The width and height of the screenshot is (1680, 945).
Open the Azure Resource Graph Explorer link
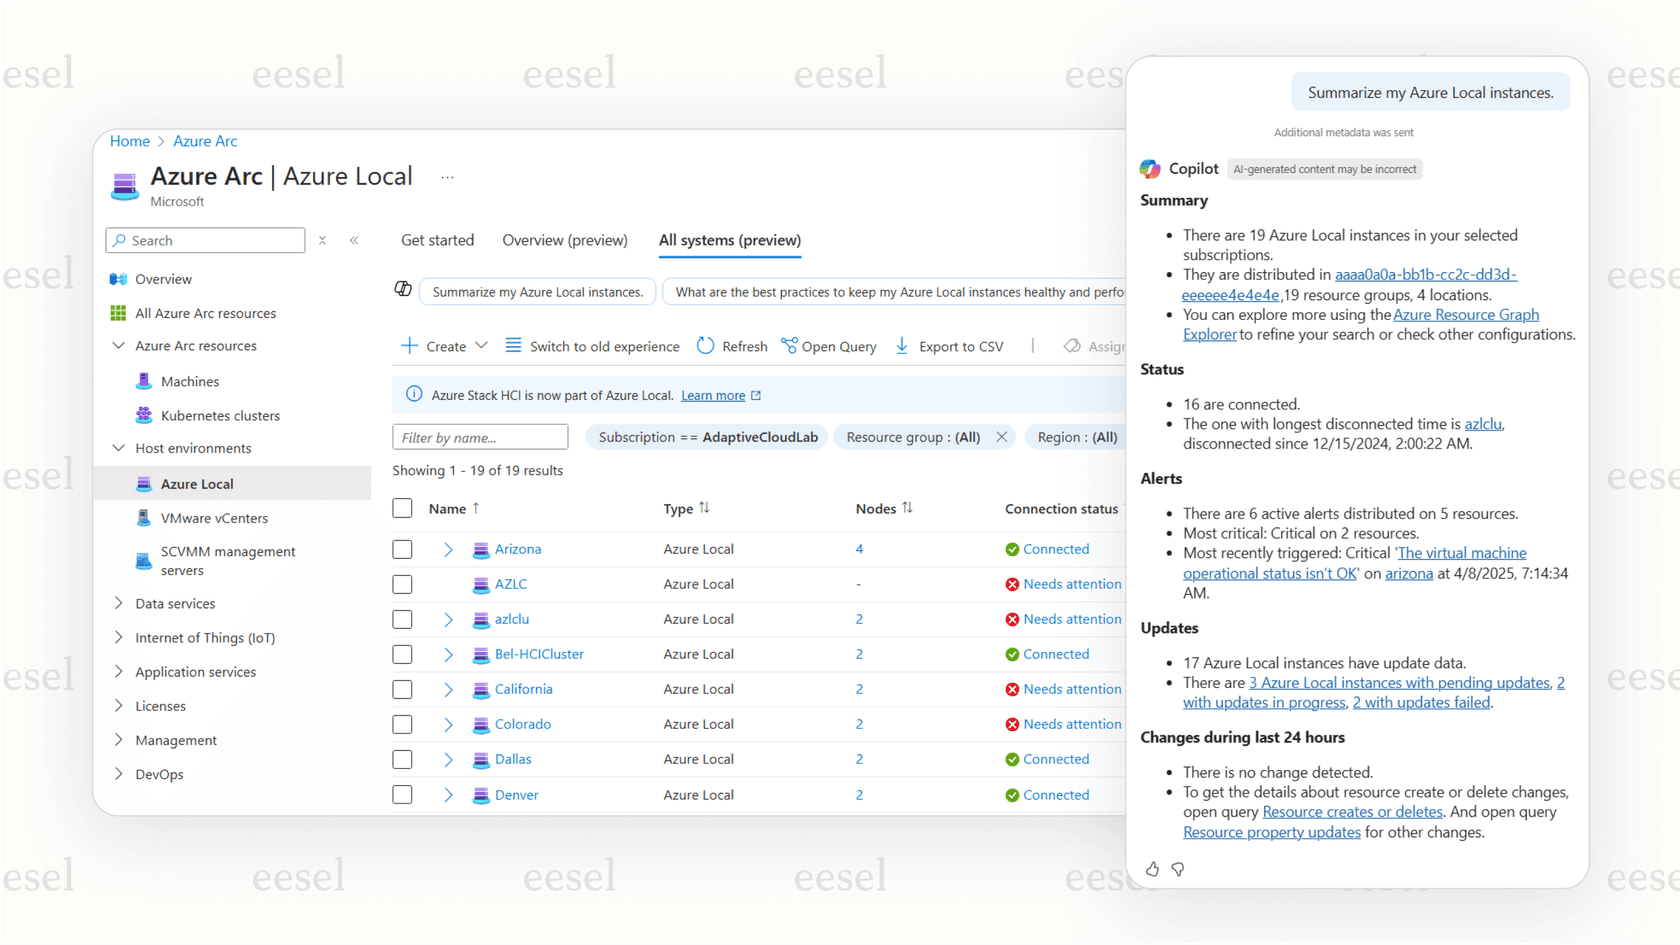click(x=1466, y=314)
